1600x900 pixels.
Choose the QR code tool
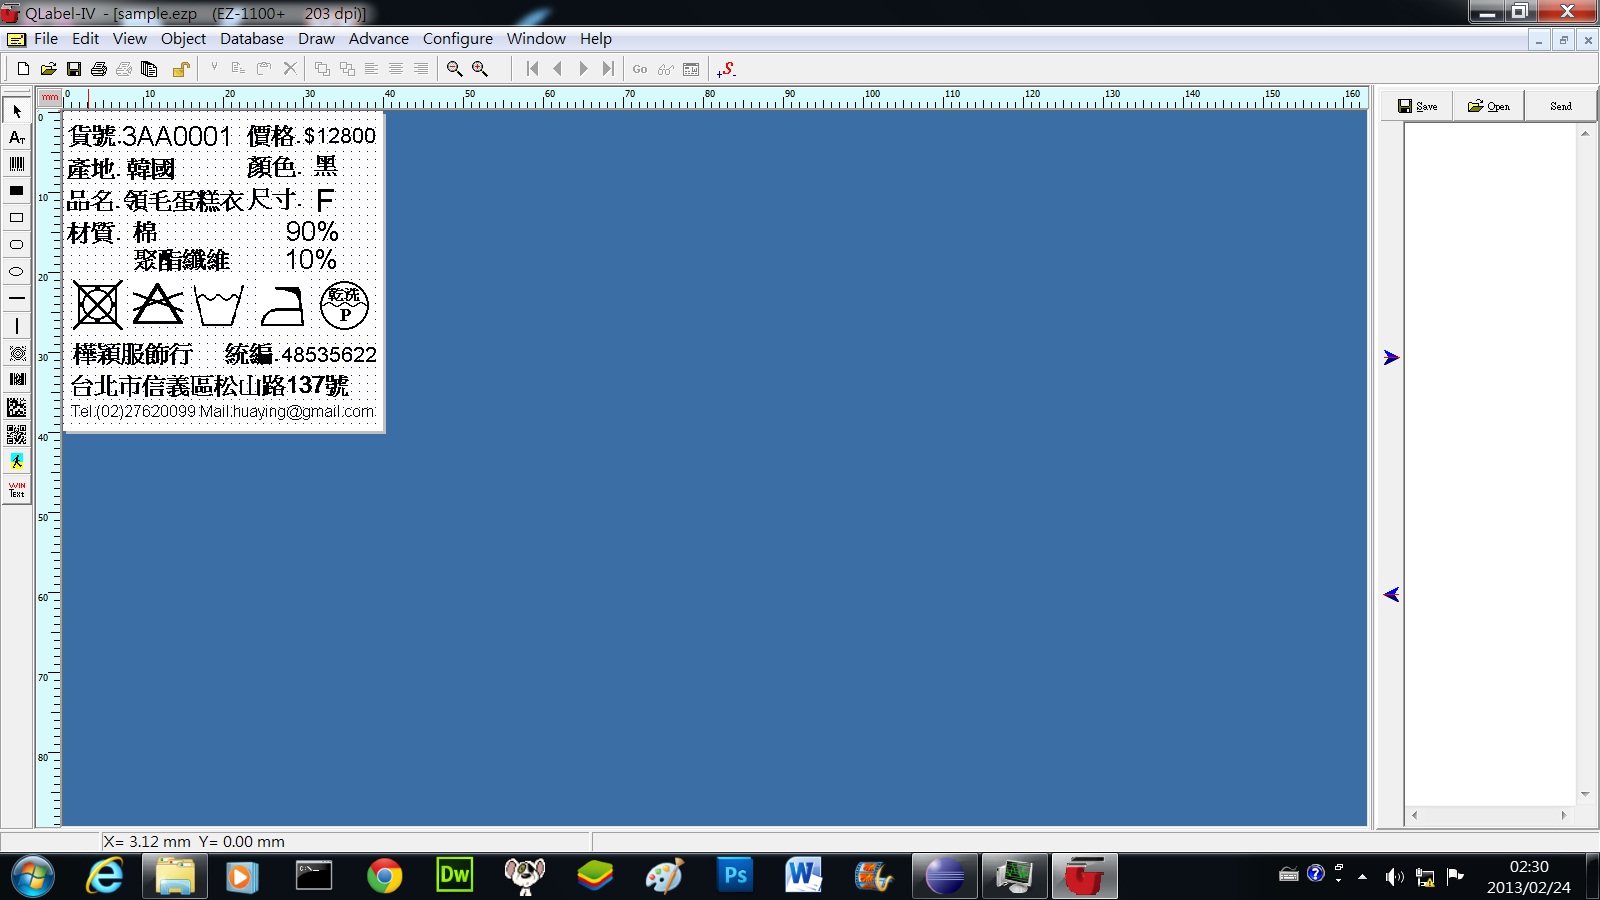point(17,434)
